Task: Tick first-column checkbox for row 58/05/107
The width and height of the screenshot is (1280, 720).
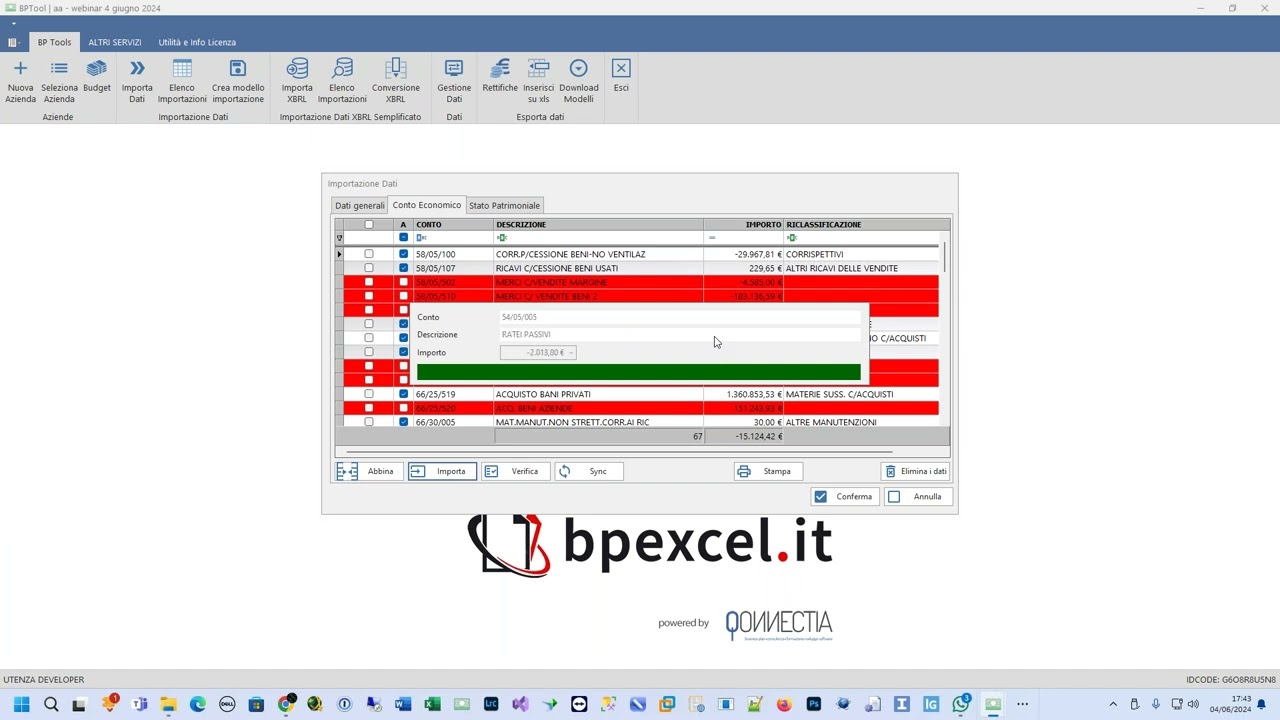Action: pyautogui.click(x=369, y=268)
